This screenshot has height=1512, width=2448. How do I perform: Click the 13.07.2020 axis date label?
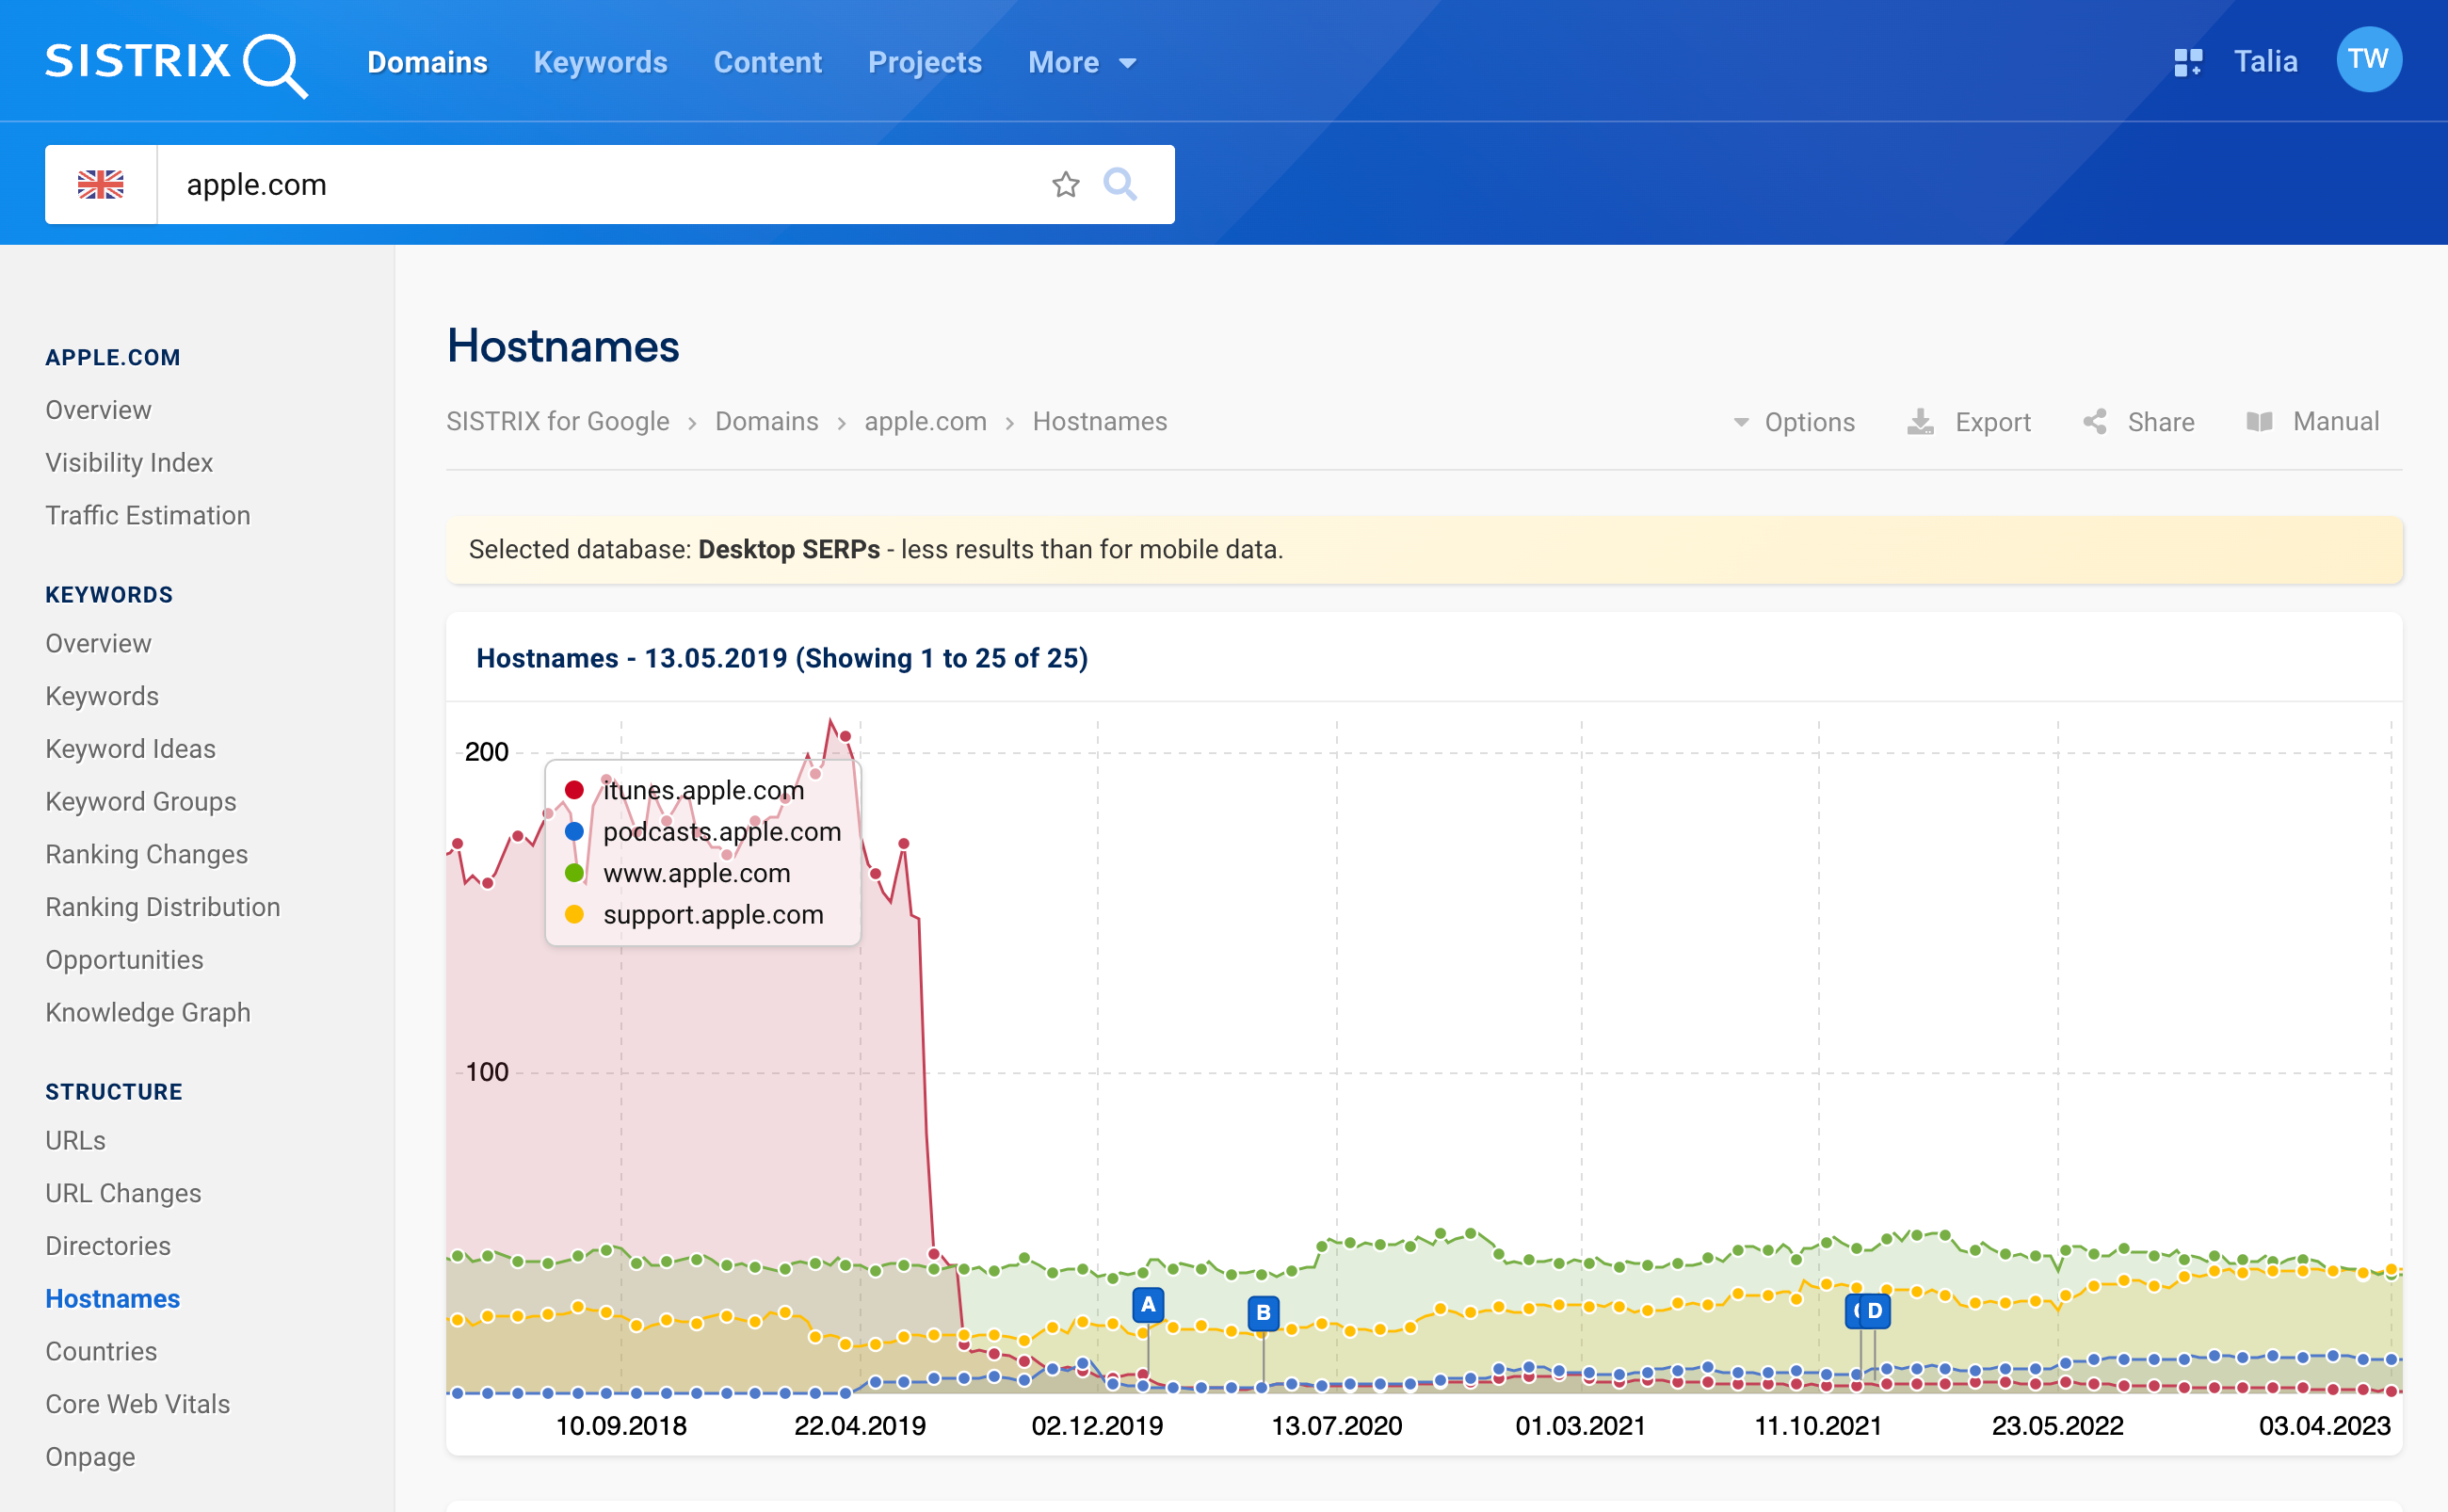[1336, 1426]
